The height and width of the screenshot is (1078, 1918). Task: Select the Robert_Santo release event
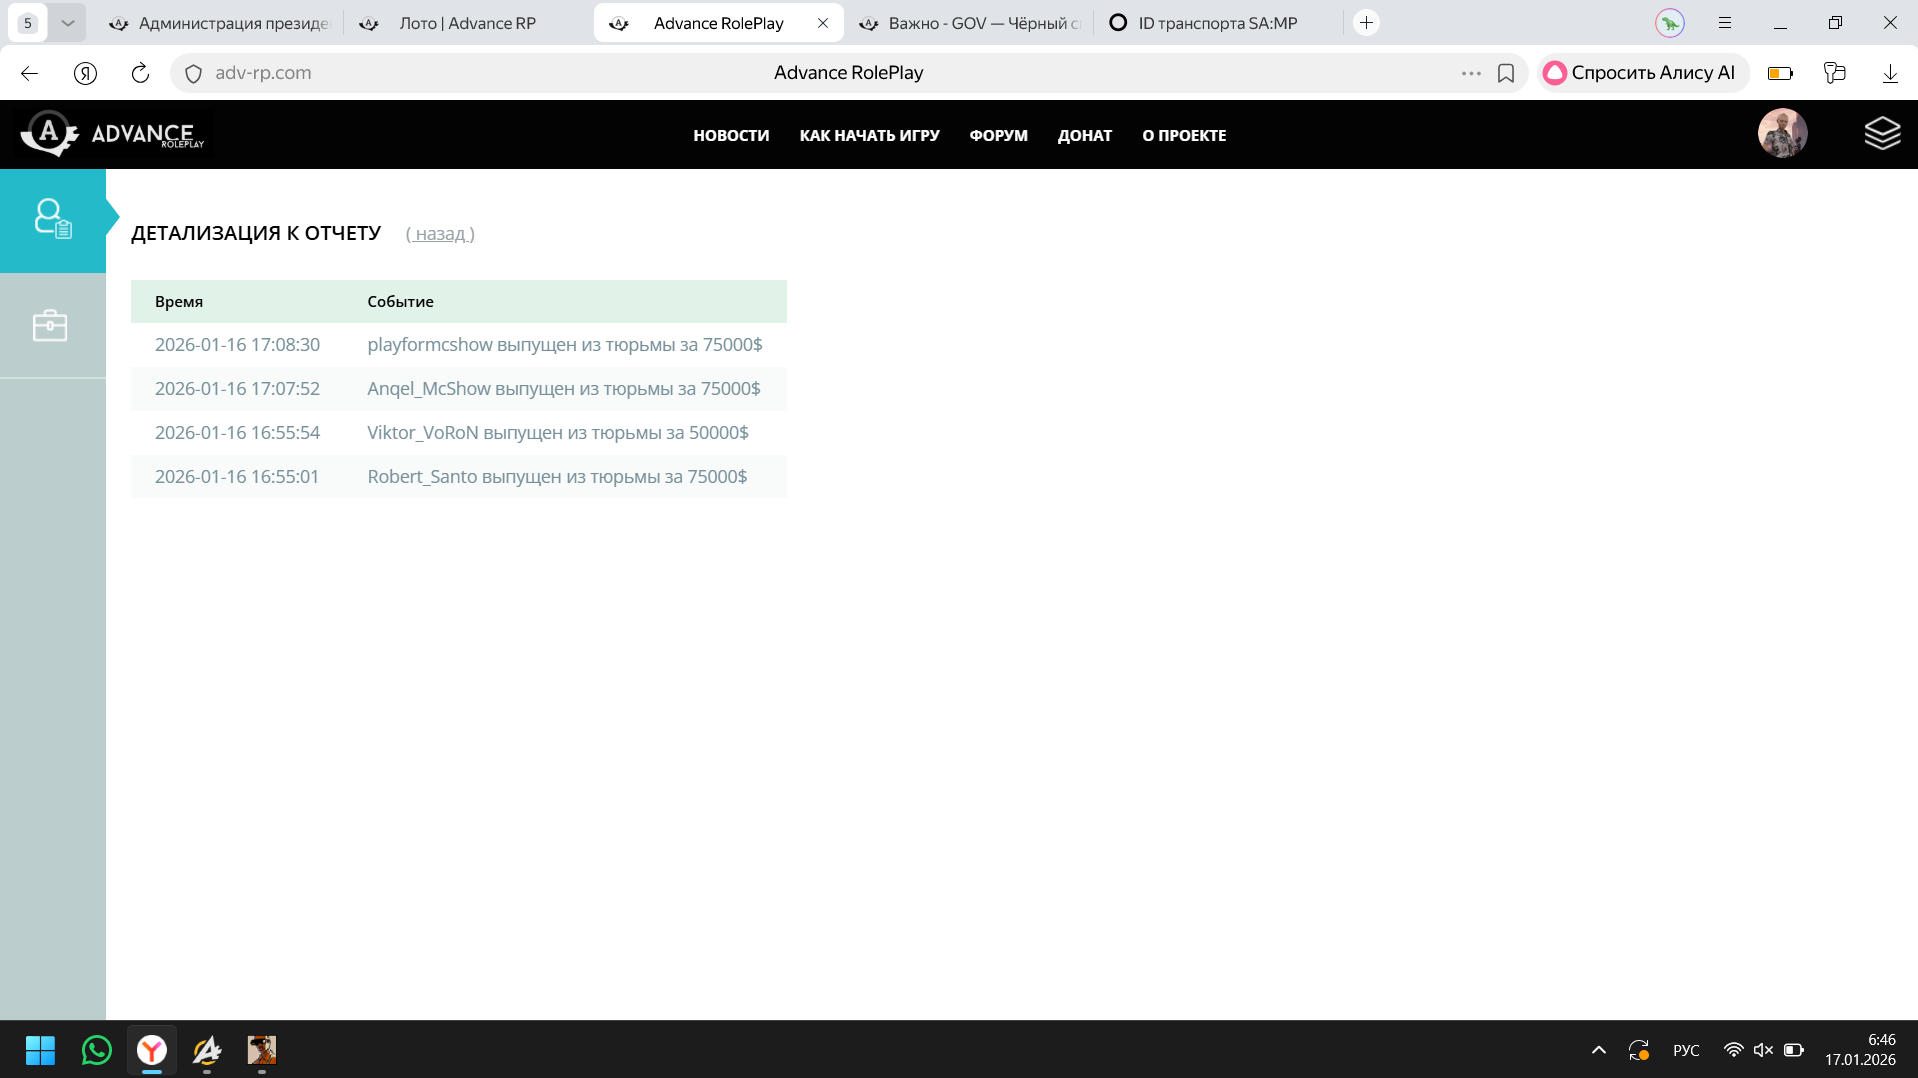557,477
